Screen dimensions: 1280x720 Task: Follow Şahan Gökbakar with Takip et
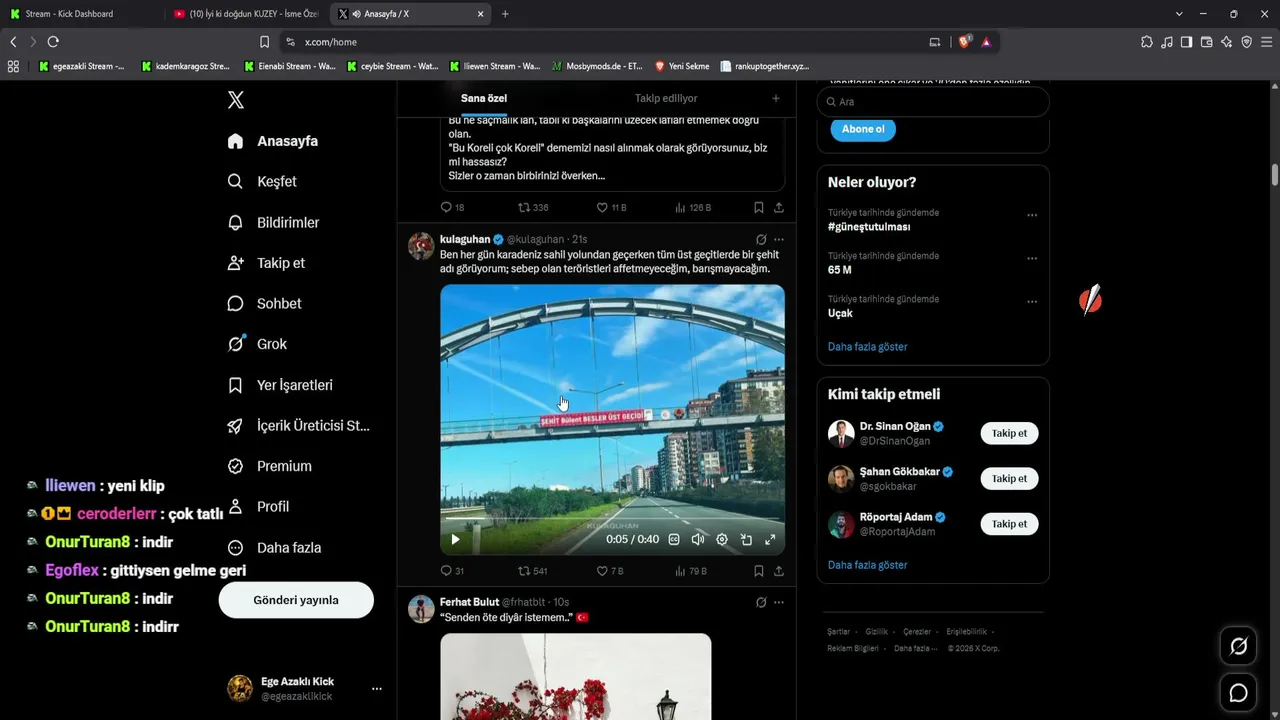(1009, 478)
